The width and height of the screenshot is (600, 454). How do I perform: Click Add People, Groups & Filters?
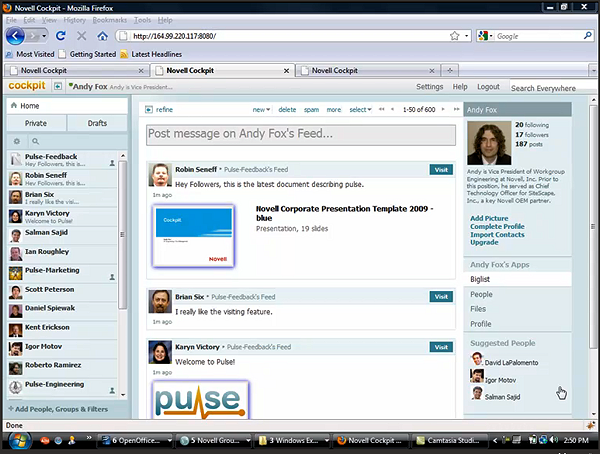coord(58,409)
